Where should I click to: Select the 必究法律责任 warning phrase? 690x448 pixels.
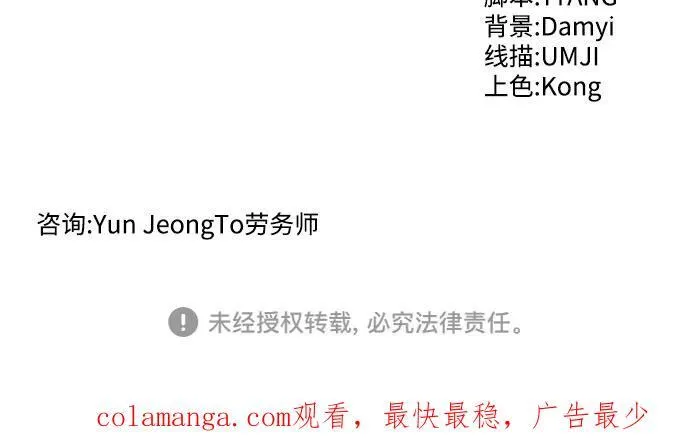(439, 323)
